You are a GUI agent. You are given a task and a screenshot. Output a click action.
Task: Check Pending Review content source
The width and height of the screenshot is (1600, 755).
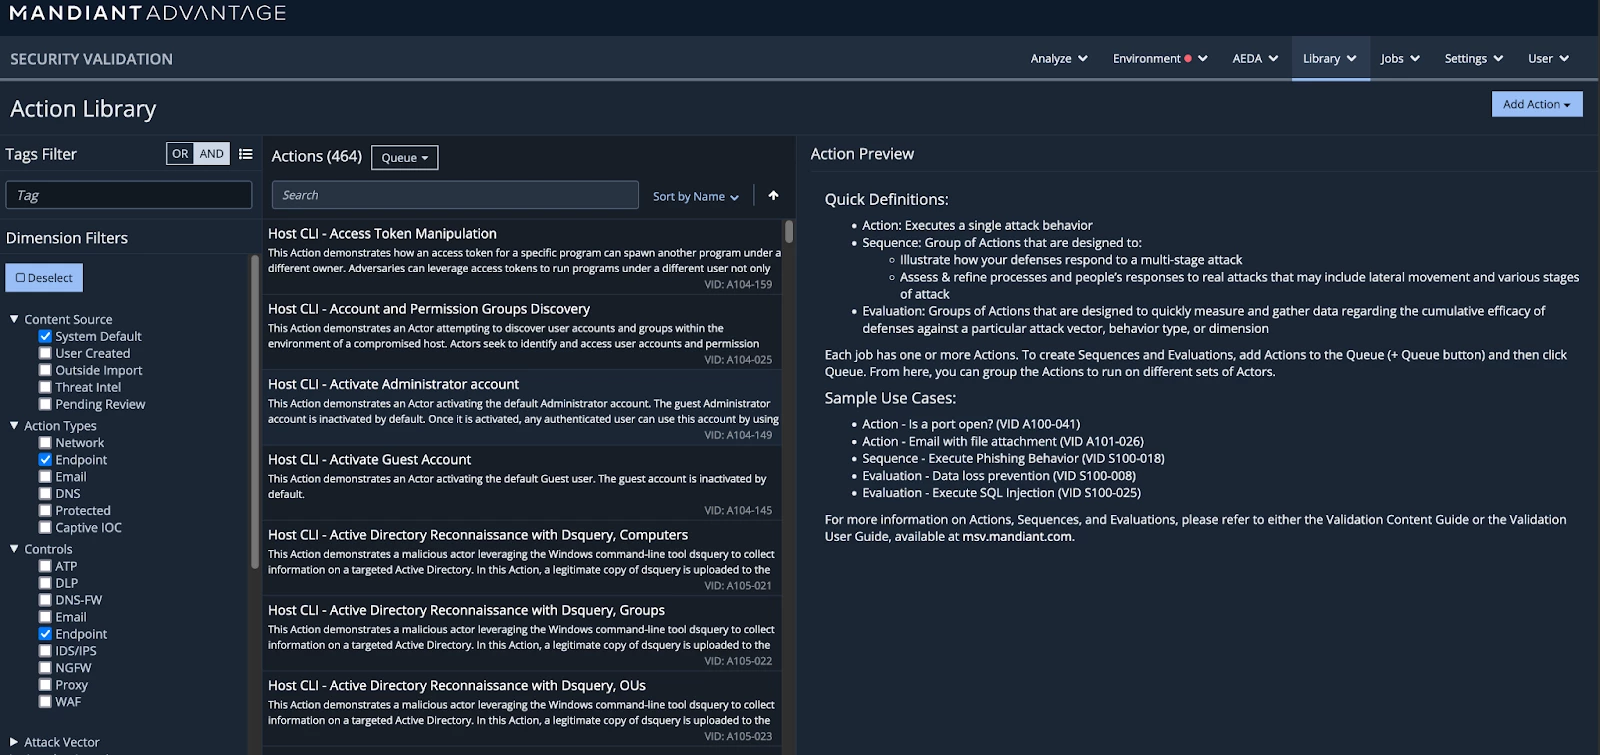click(45, 404)
